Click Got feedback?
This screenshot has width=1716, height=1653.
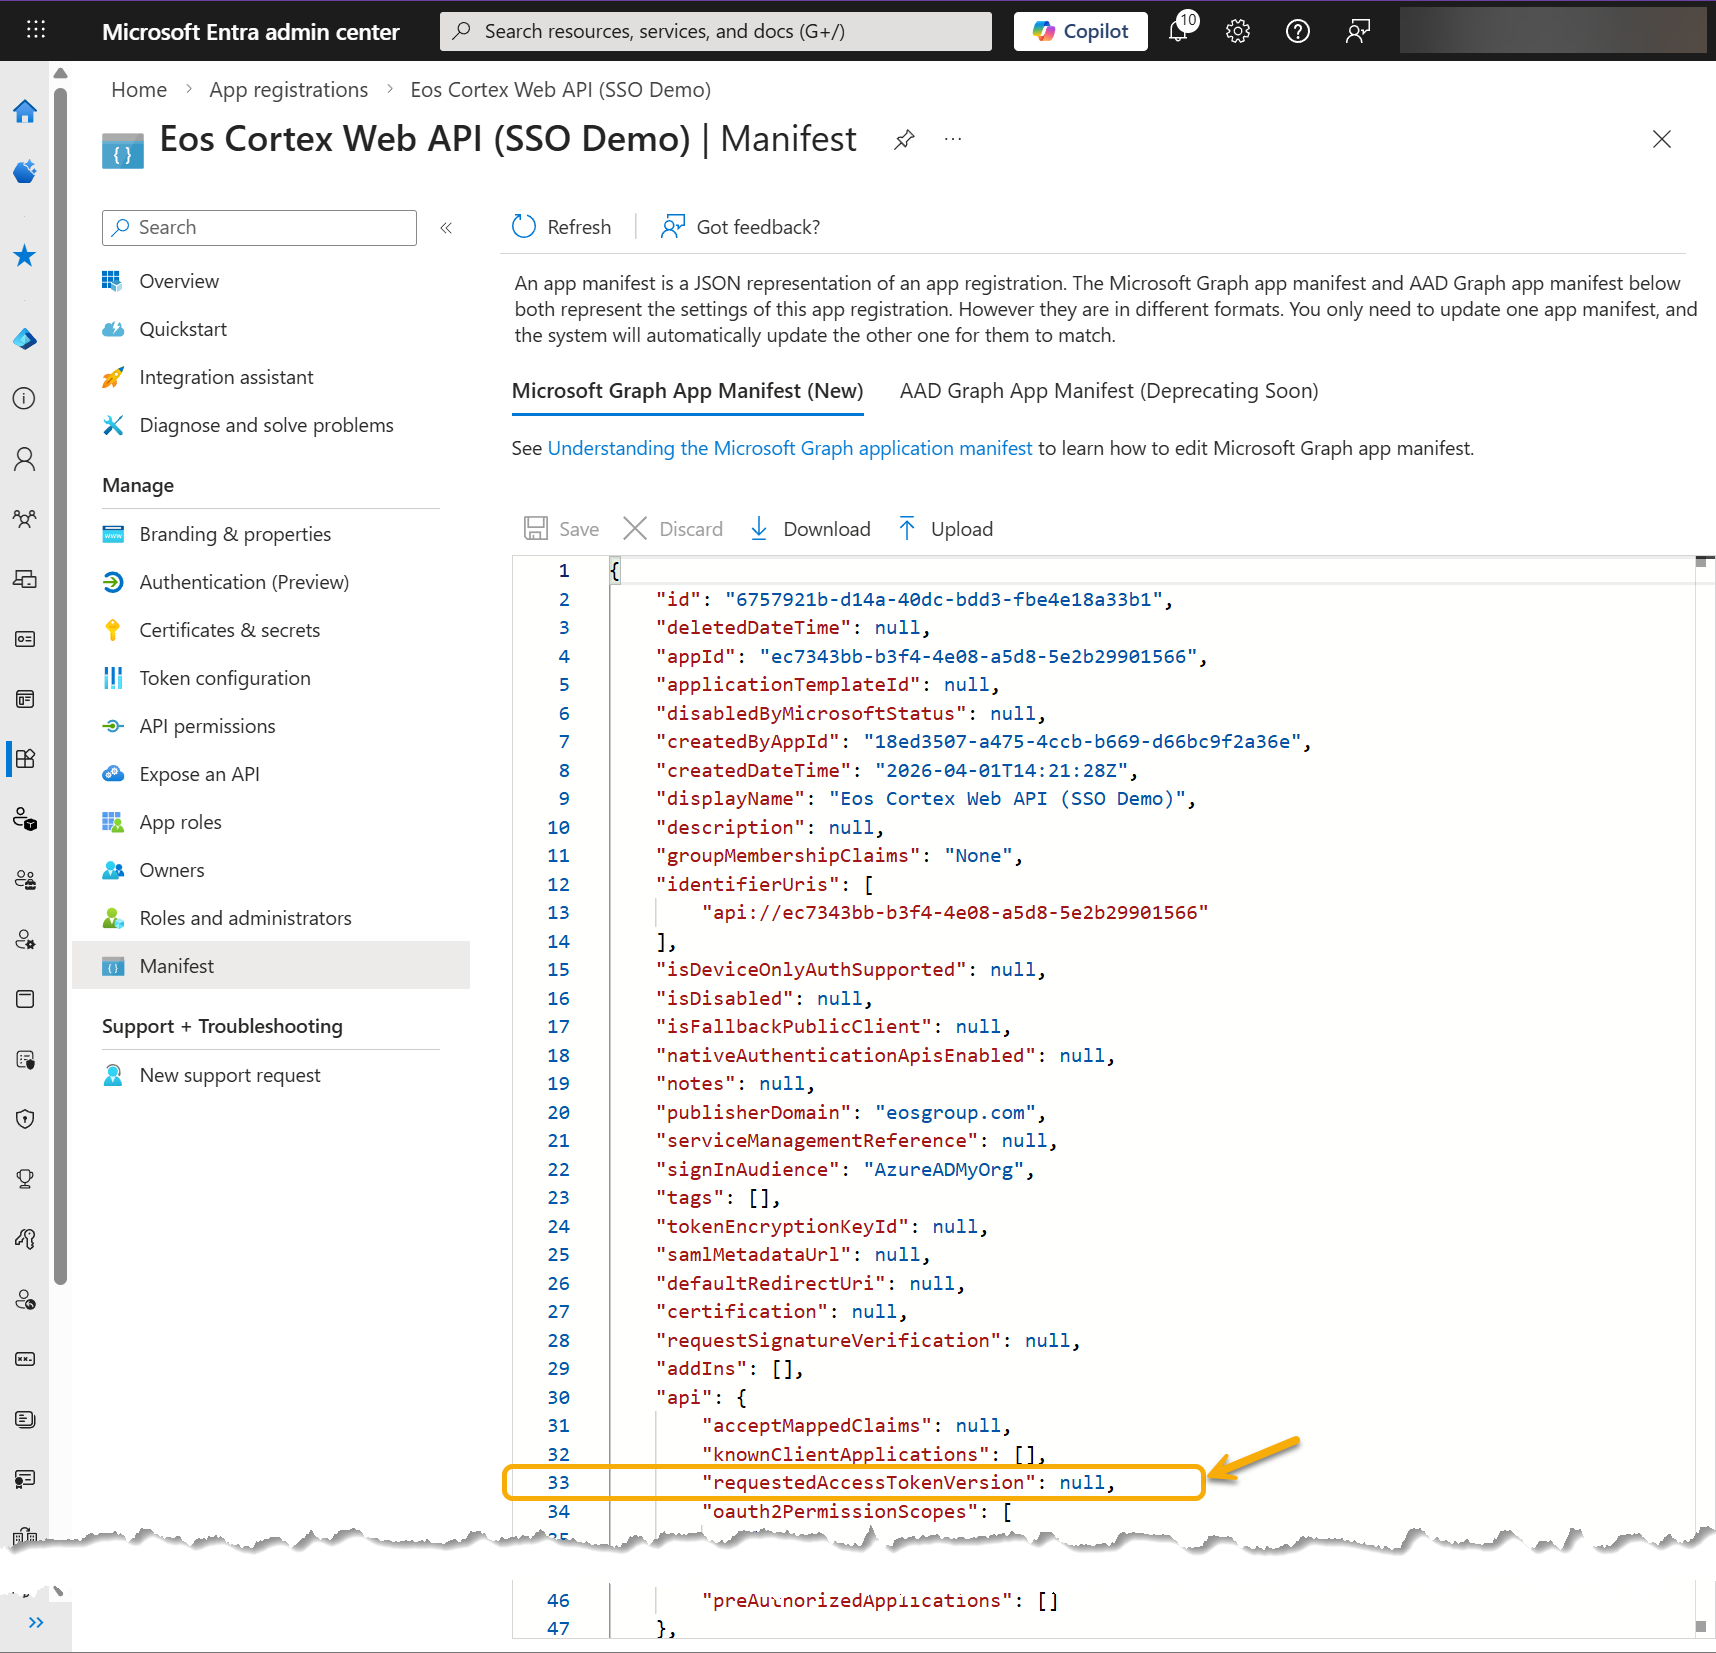point(740,227)
